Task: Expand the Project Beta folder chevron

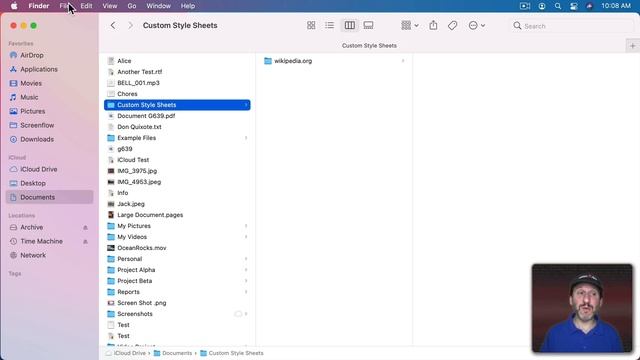Action: (x=246, y=281)
